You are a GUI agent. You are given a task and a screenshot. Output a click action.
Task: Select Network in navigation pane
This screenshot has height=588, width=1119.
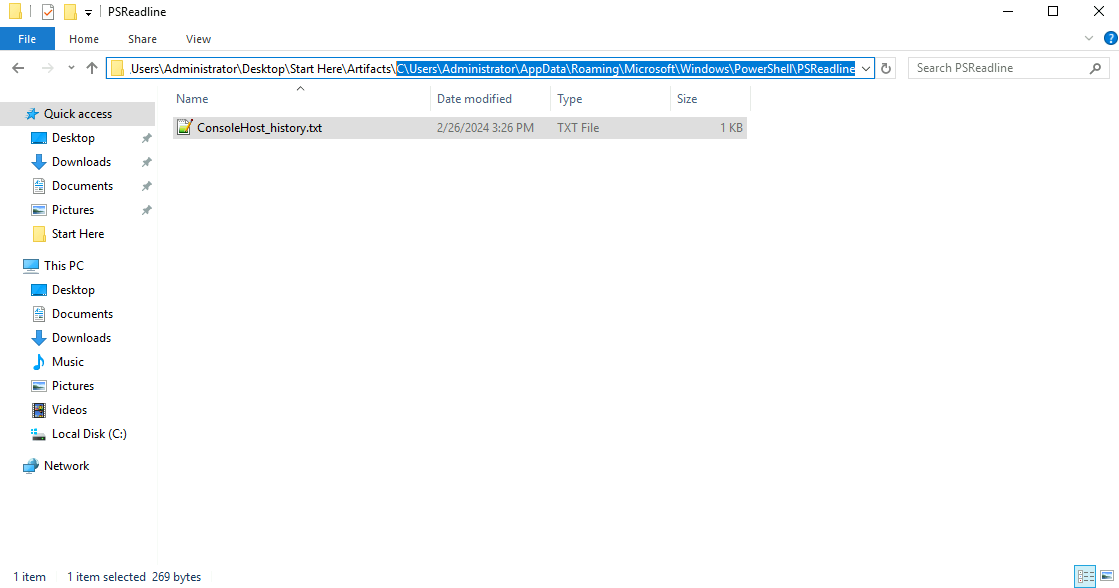[x=66, y=465]
